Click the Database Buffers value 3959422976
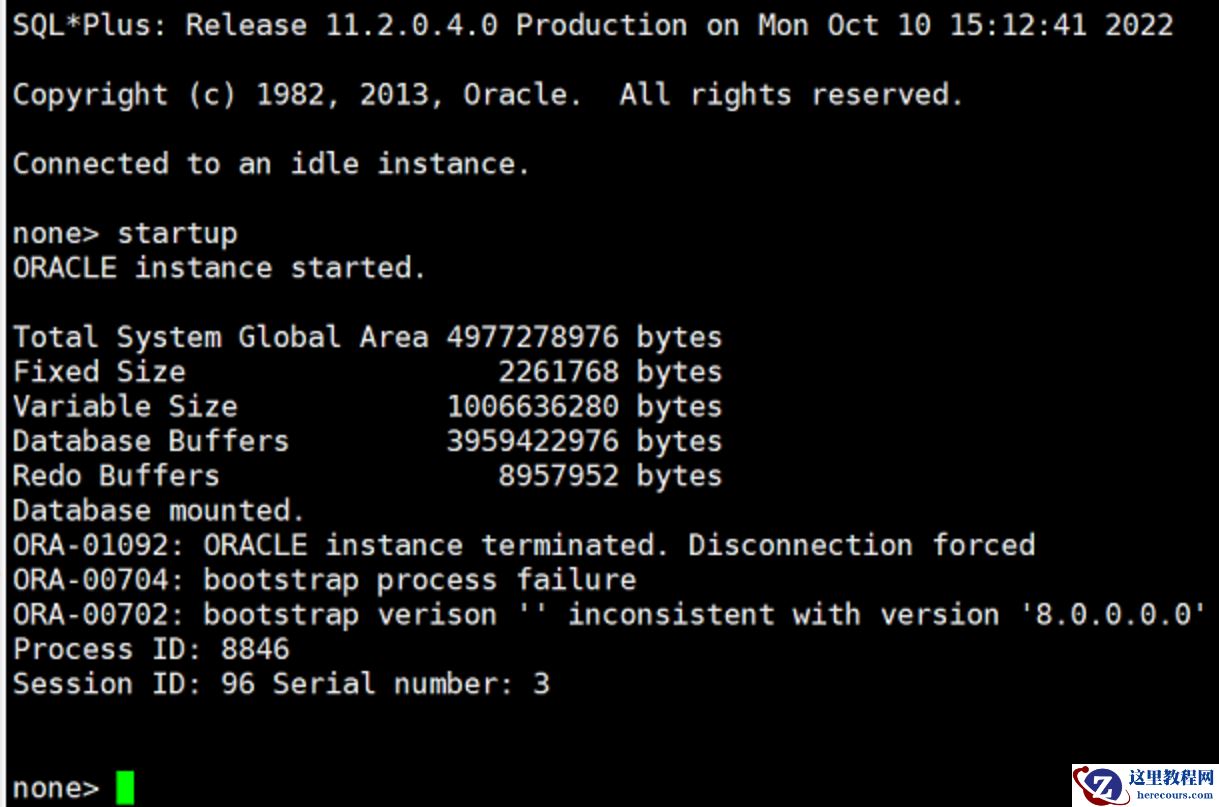Image resolution: width=1219 pixels, height=807 pixels. (x=532, y=441)
